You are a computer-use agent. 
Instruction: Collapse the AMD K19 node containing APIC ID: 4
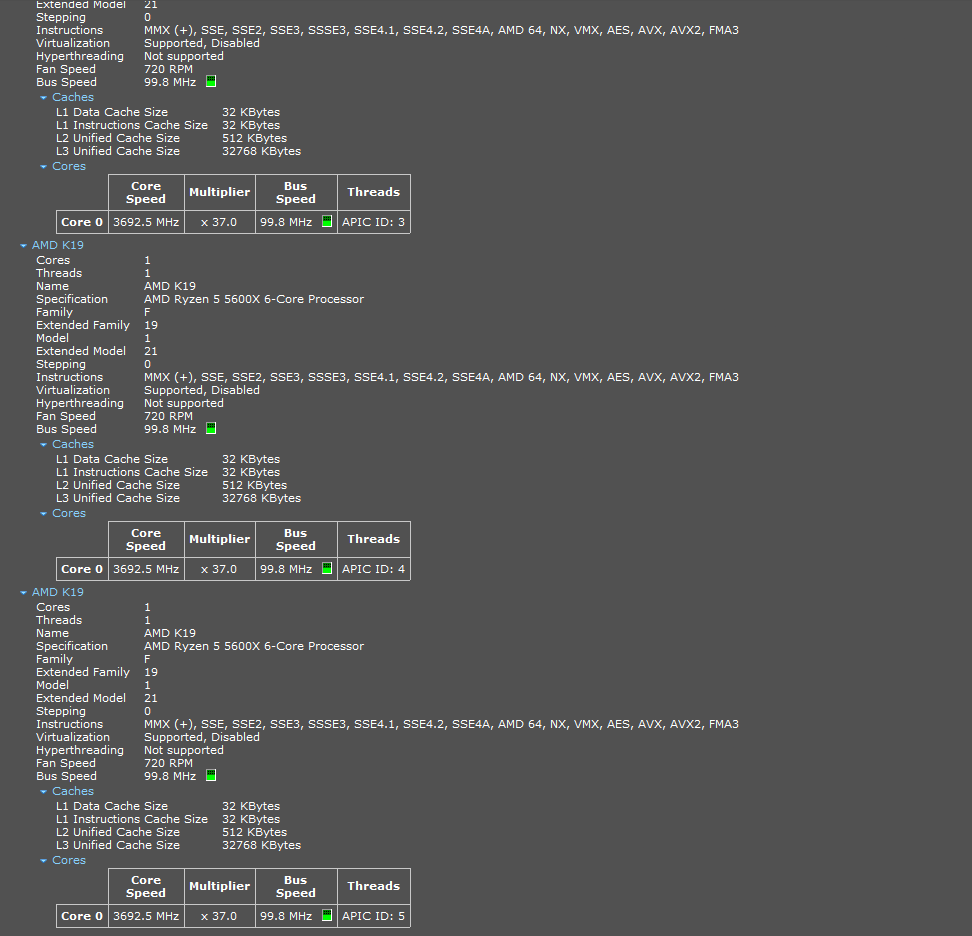pyautogui.click(x=24, y=245)
